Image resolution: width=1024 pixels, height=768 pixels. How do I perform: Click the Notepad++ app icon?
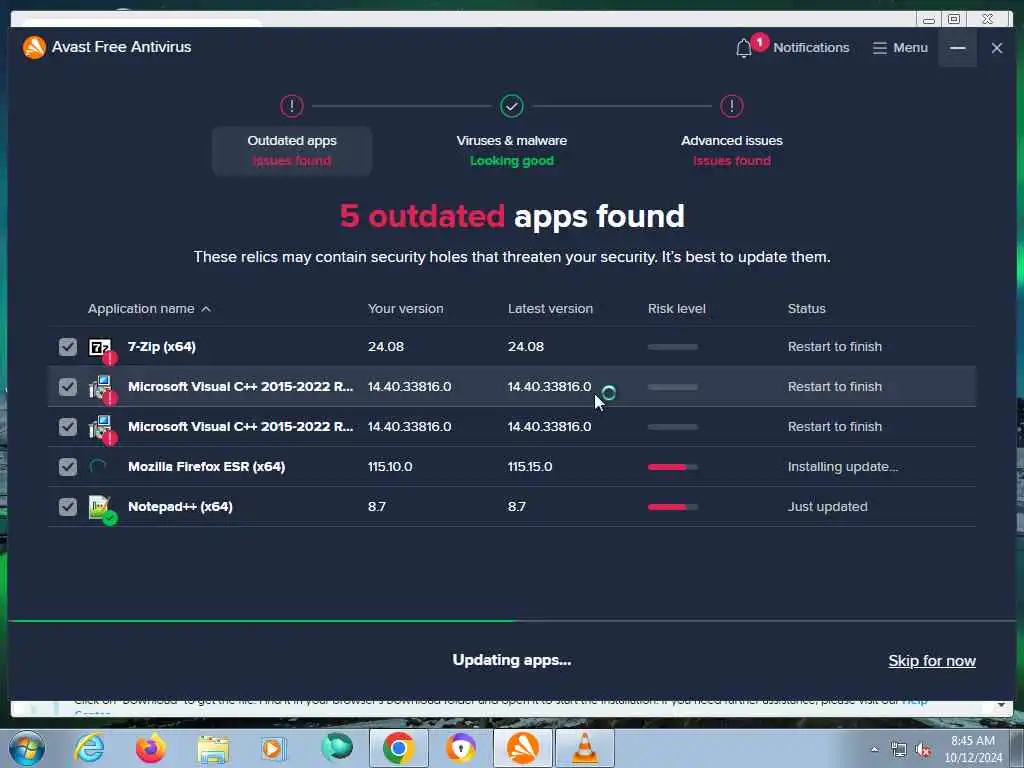pos(101,509)
